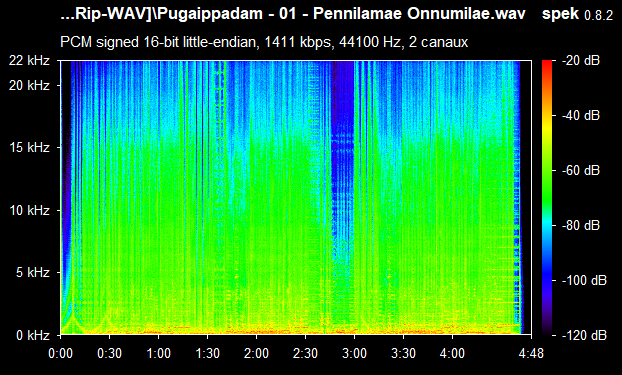
Task: Click the 1:00 time axis label
Action: tap(158, 353)
